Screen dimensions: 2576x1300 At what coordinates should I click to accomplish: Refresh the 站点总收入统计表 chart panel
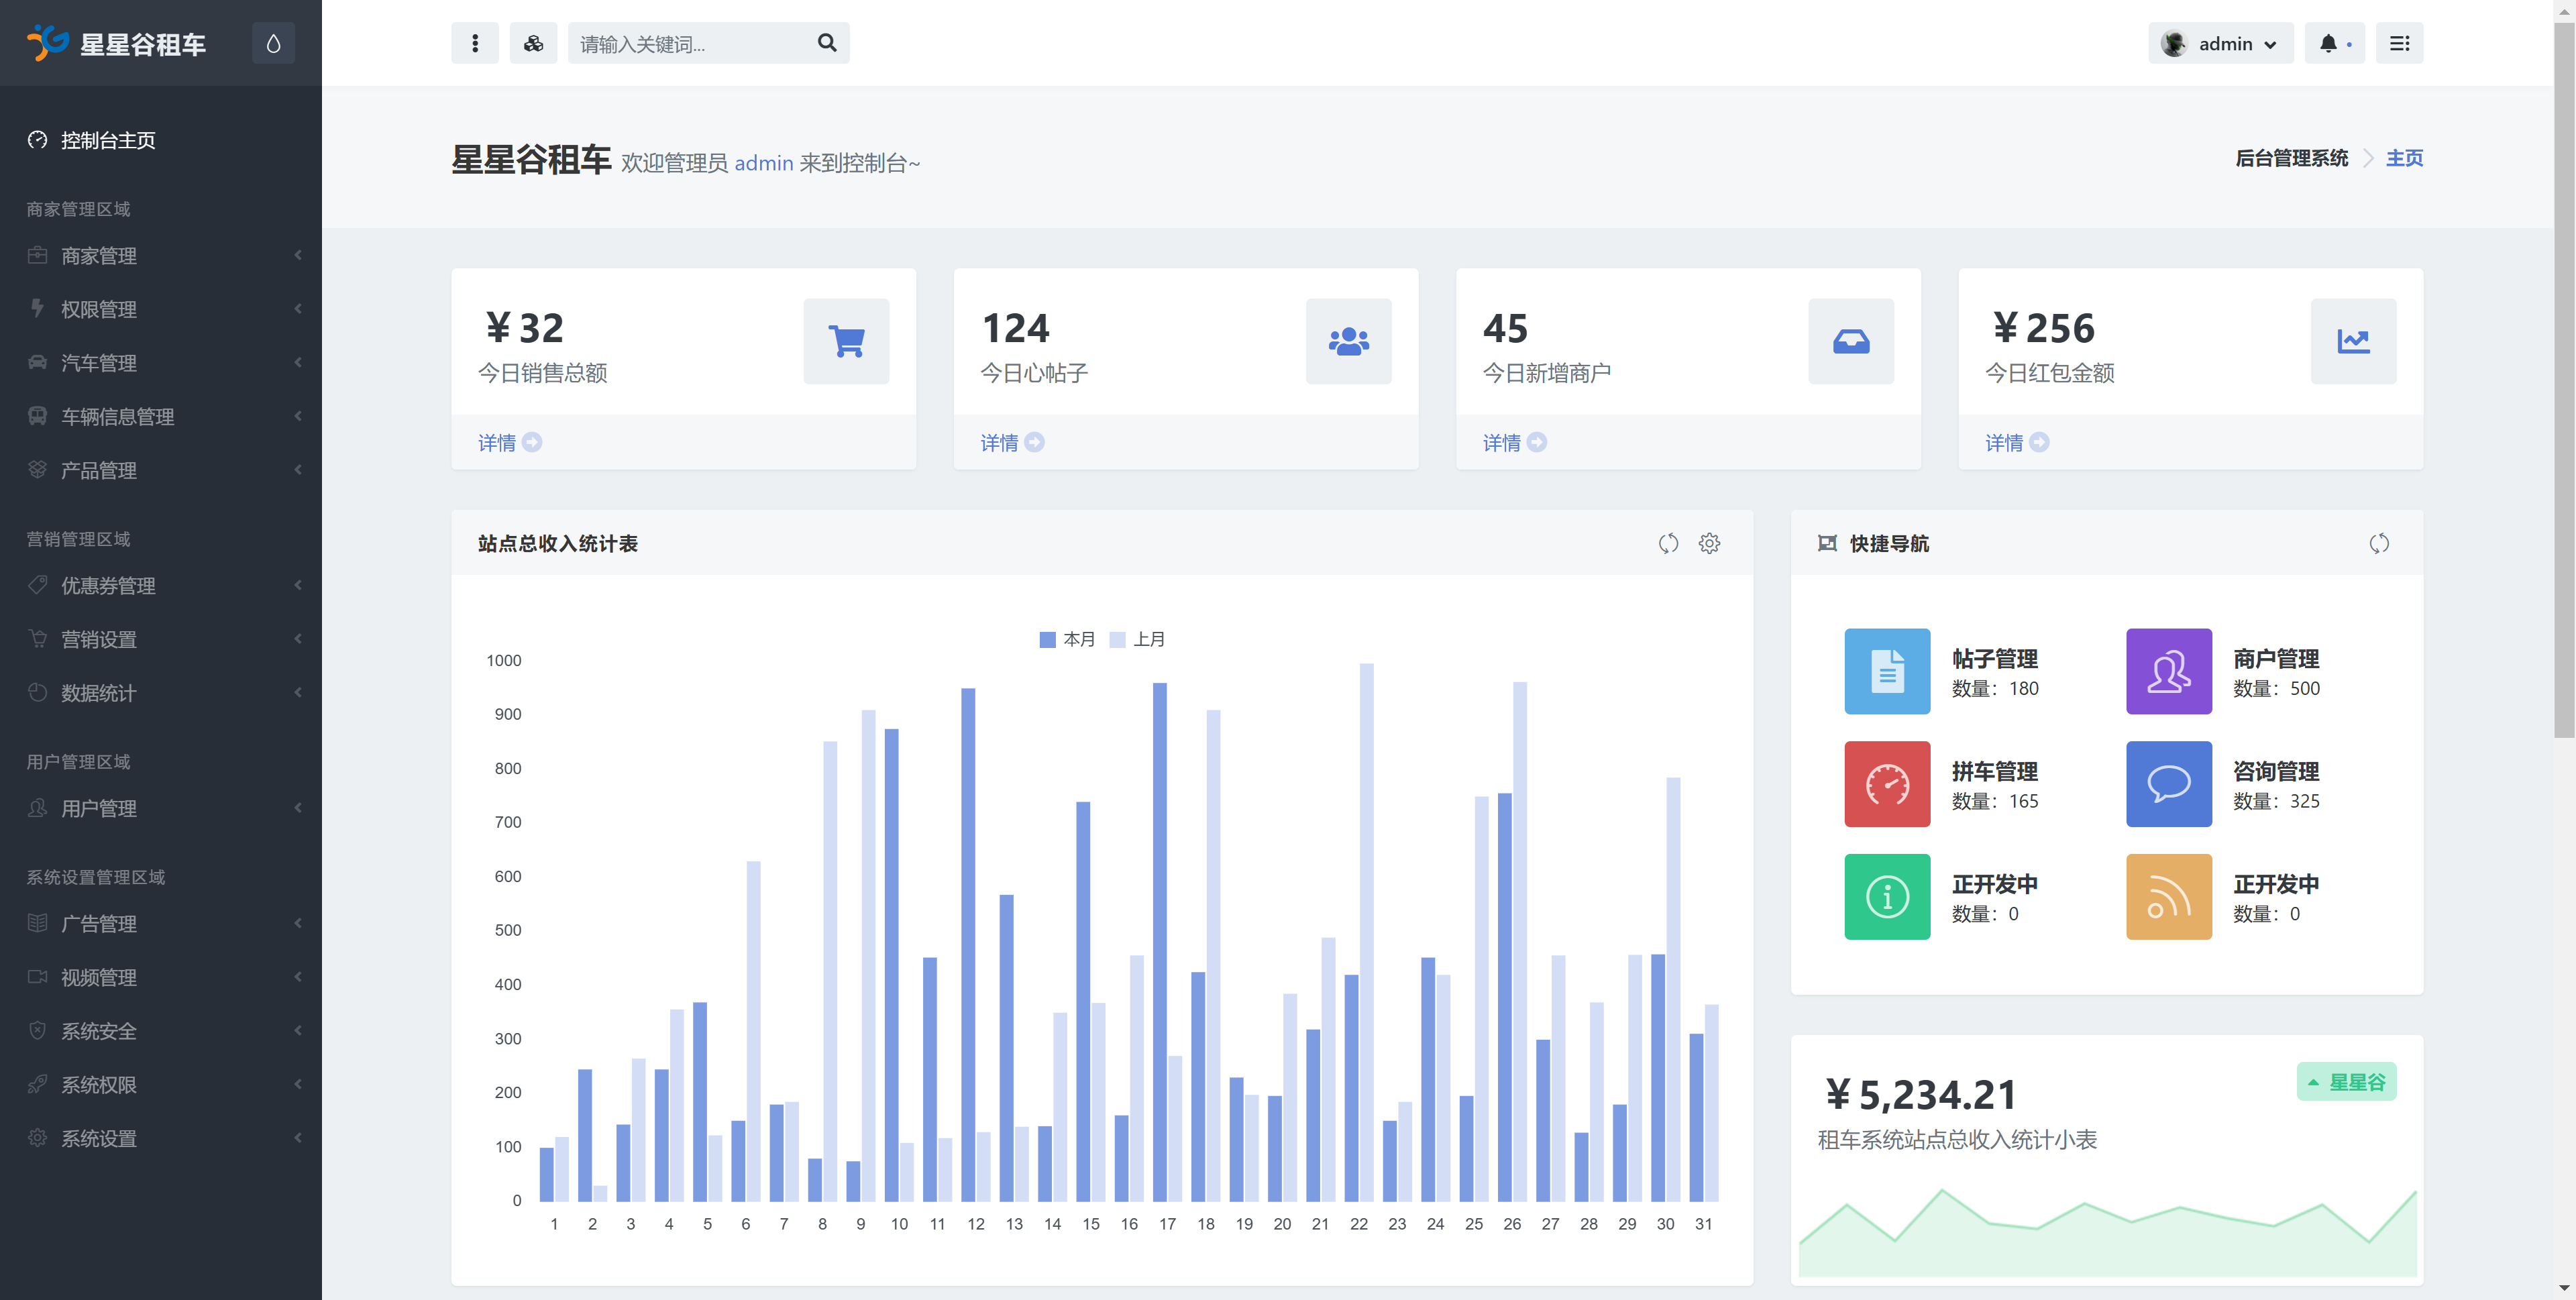(1668, 543)
